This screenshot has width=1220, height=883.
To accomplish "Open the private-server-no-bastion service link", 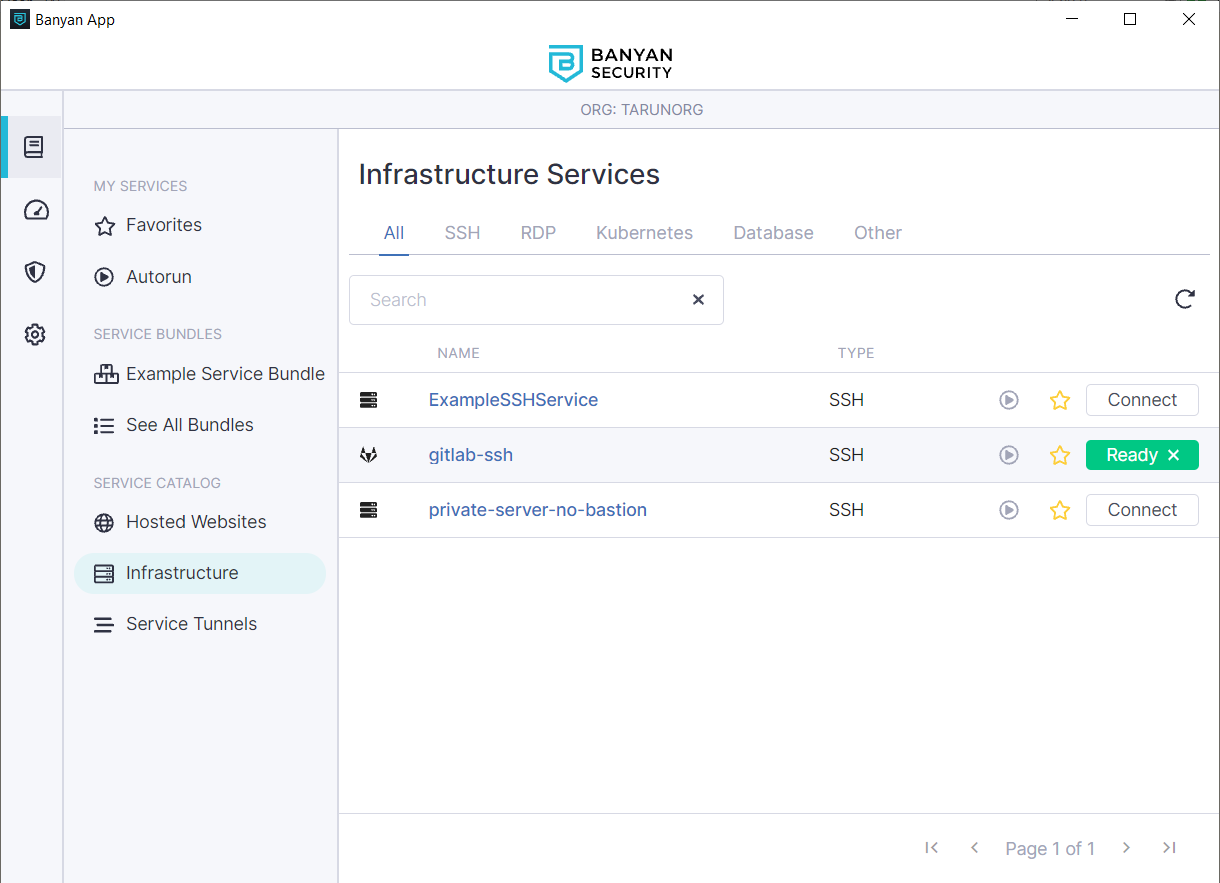I will (x=537, y=510).
